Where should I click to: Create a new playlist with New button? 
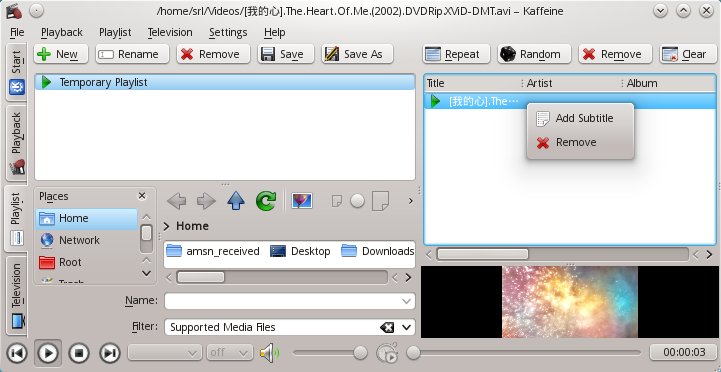tap(61, 54)
